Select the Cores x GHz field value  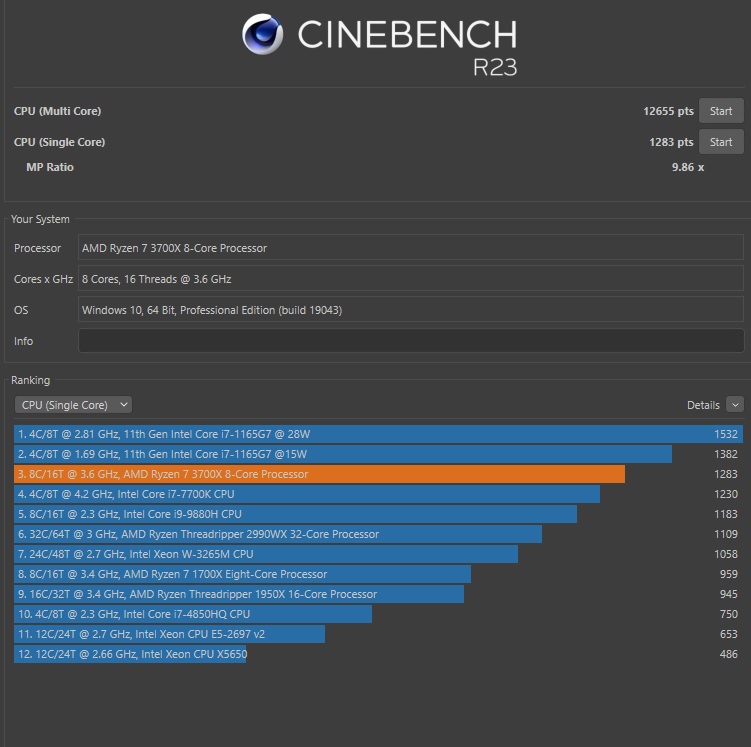click(411, 279)
